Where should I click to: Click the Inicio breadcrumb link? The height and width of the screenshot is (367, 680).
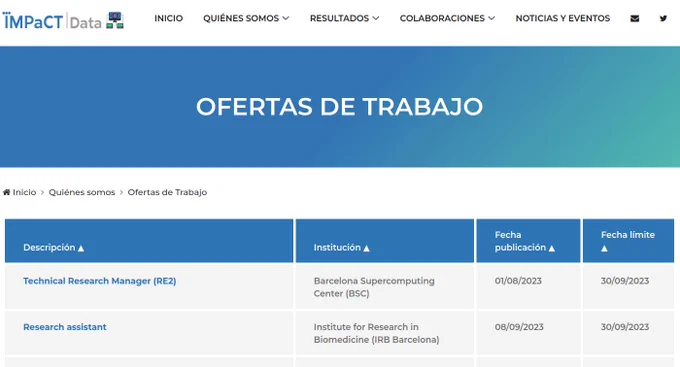pyautogui.click(x=24, y=192)
